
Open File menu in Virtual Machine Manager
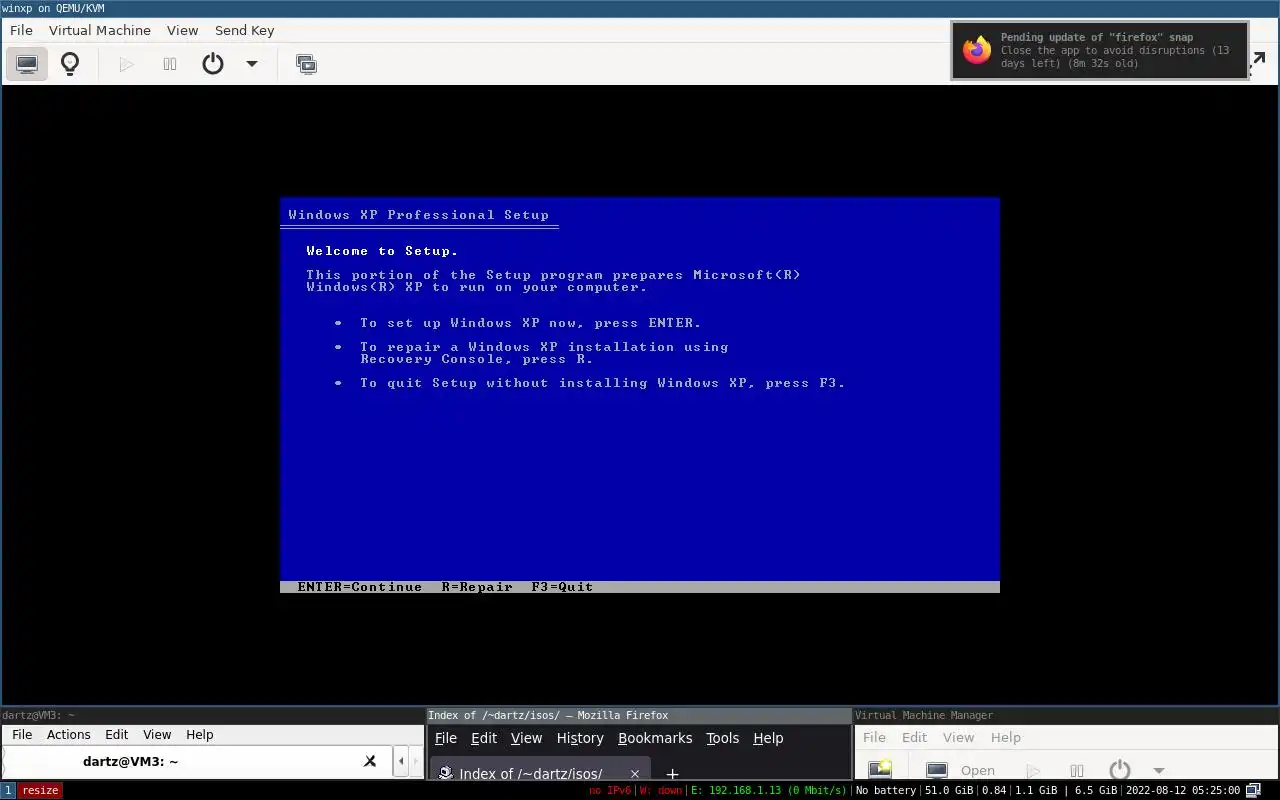(x=874, y=737)
